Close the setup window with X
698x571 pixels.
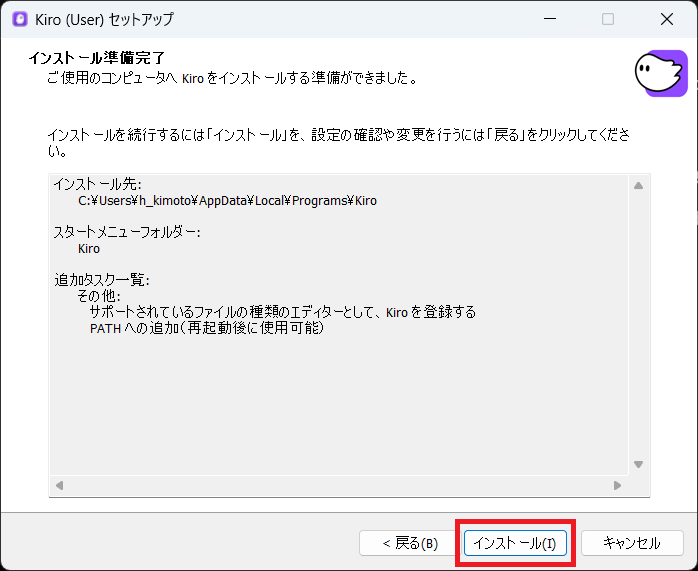666,19
